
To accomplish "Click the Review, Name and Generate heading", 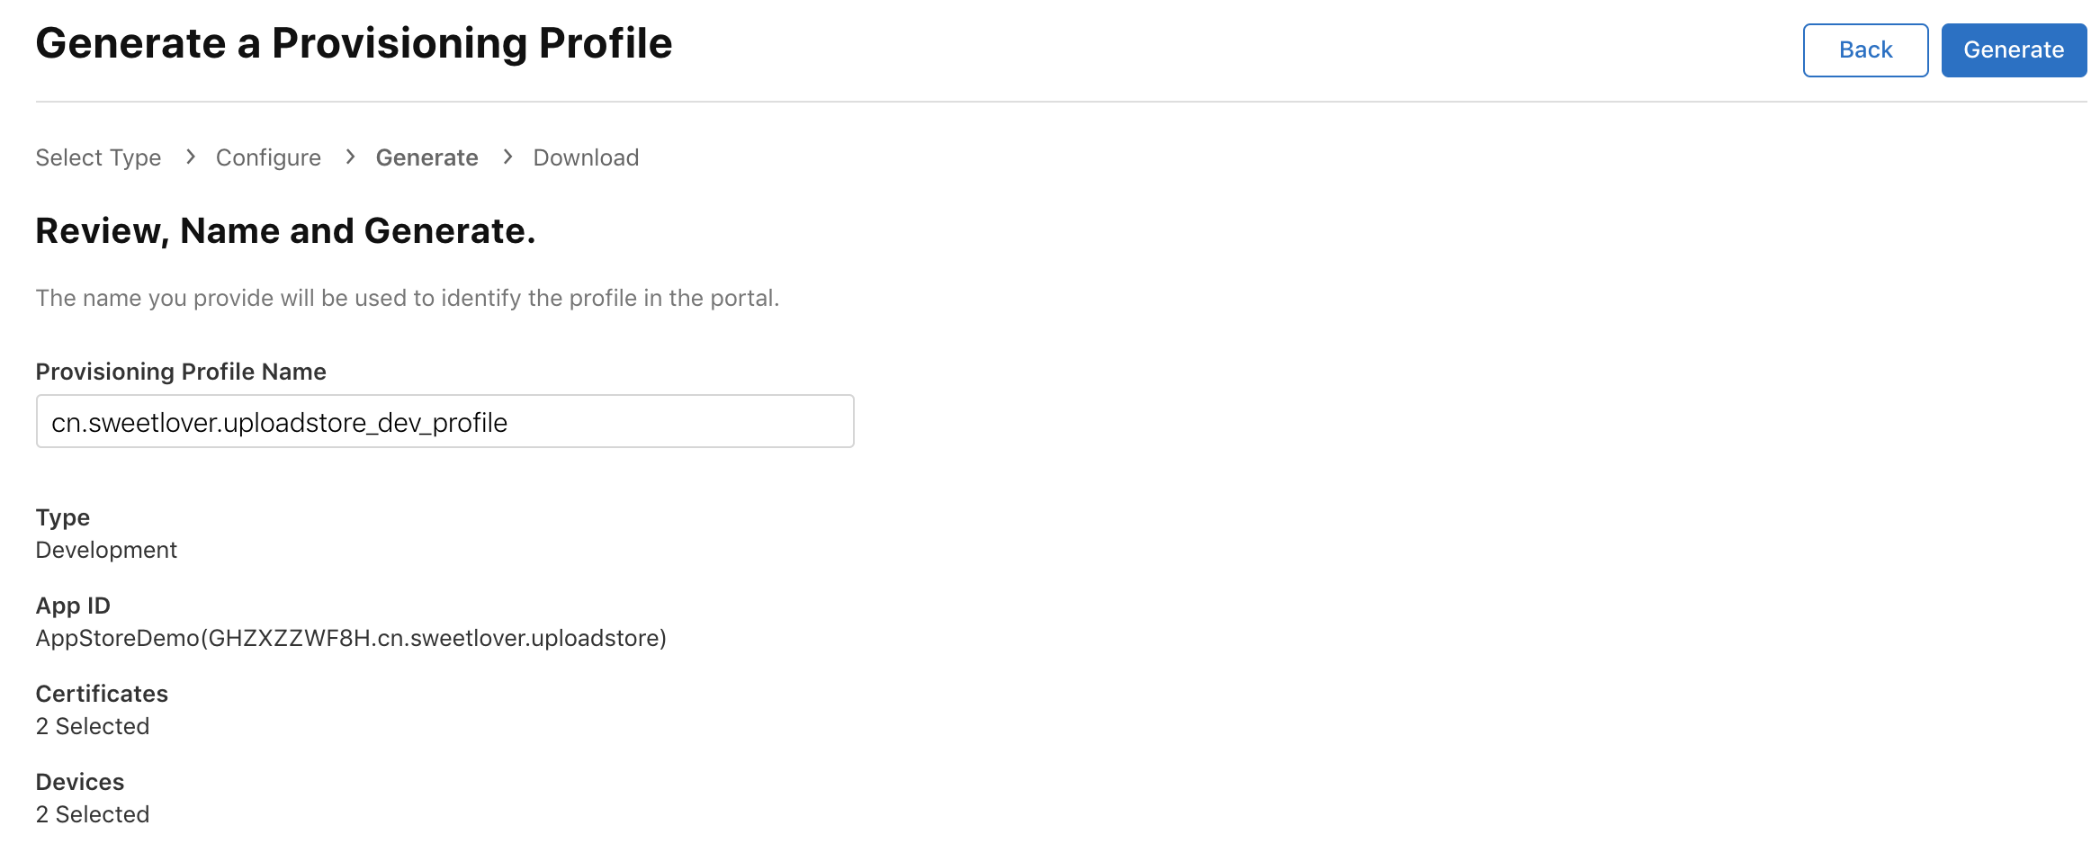I will point(286,231).
